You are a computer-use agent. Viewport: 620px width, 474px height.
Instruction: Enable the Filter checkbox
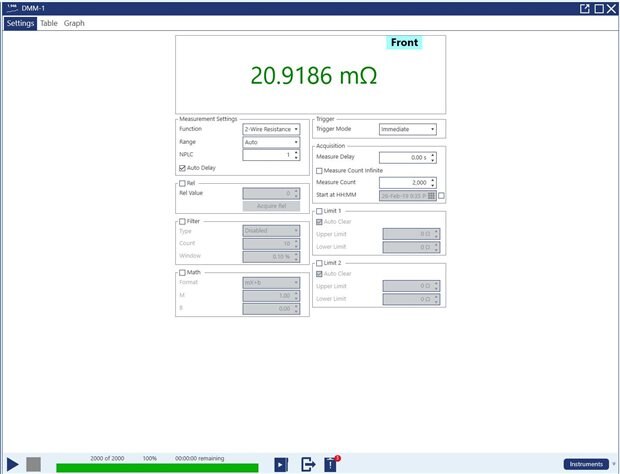pyautogui.click(x=182, y=221)
